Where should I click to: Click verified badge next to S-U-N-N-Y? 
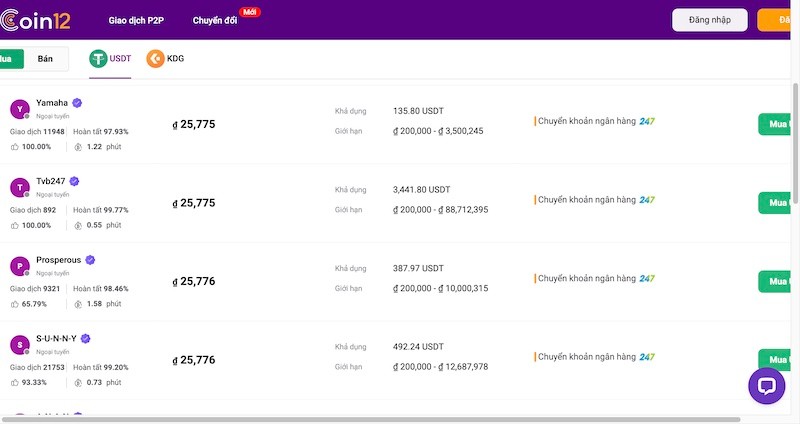[x=86, y=338]
